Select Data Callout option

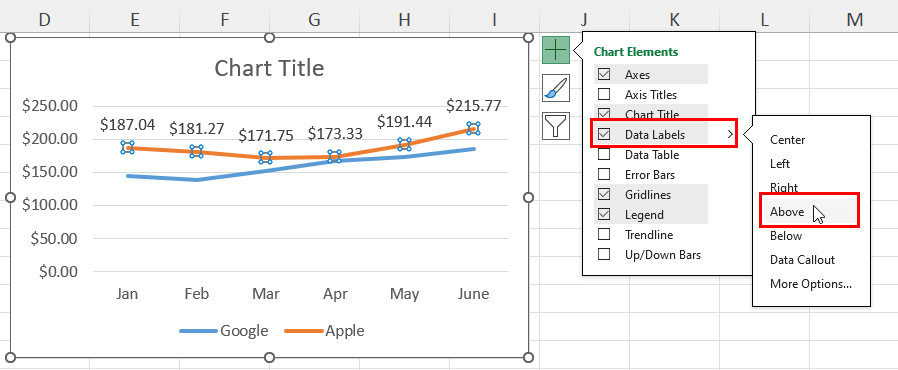tap(802, 260)
